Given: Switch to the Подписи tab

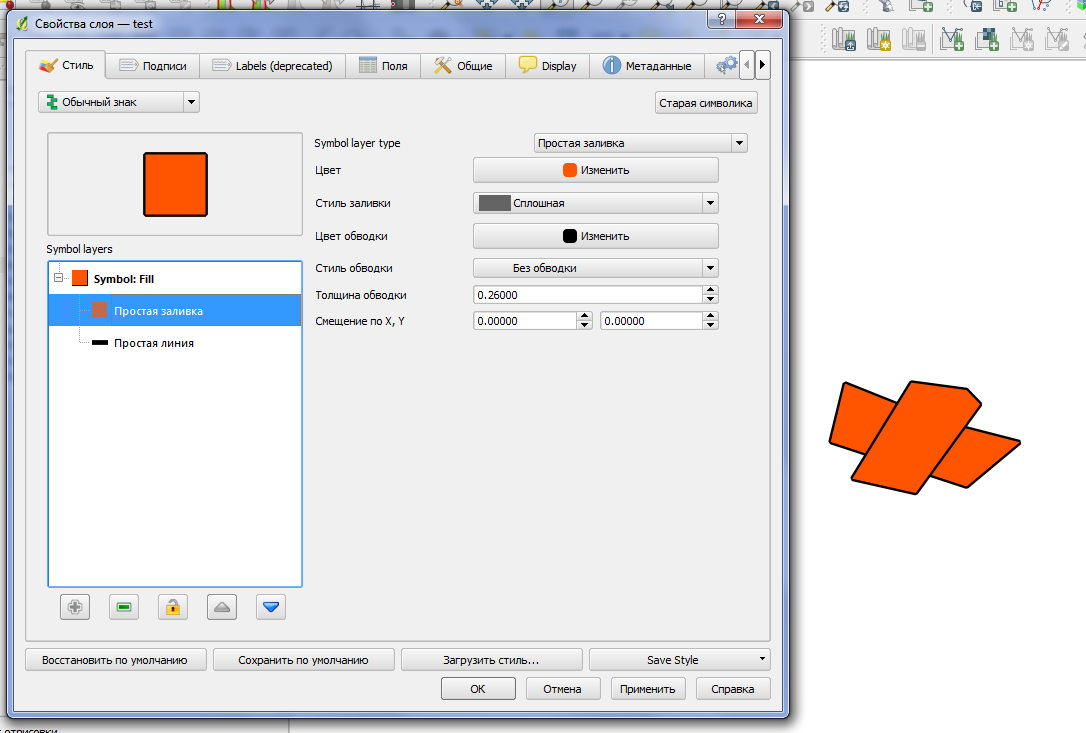Looking at the screenshot, I should point(153,64).
